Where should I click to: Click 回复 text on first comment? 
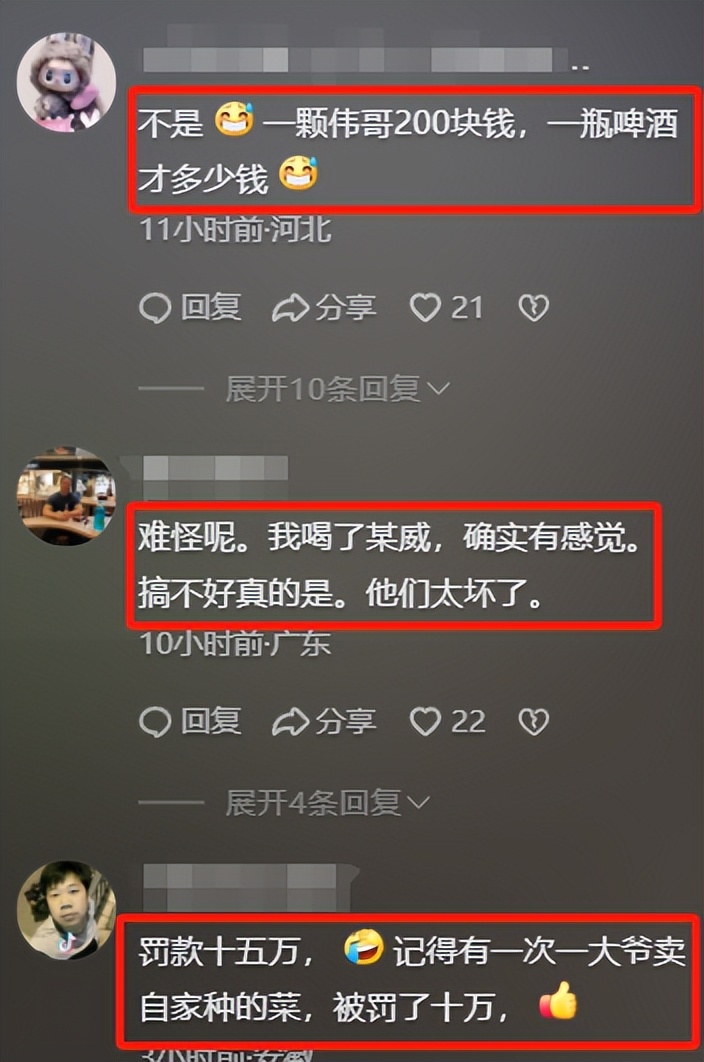click(x=211, y=308)
